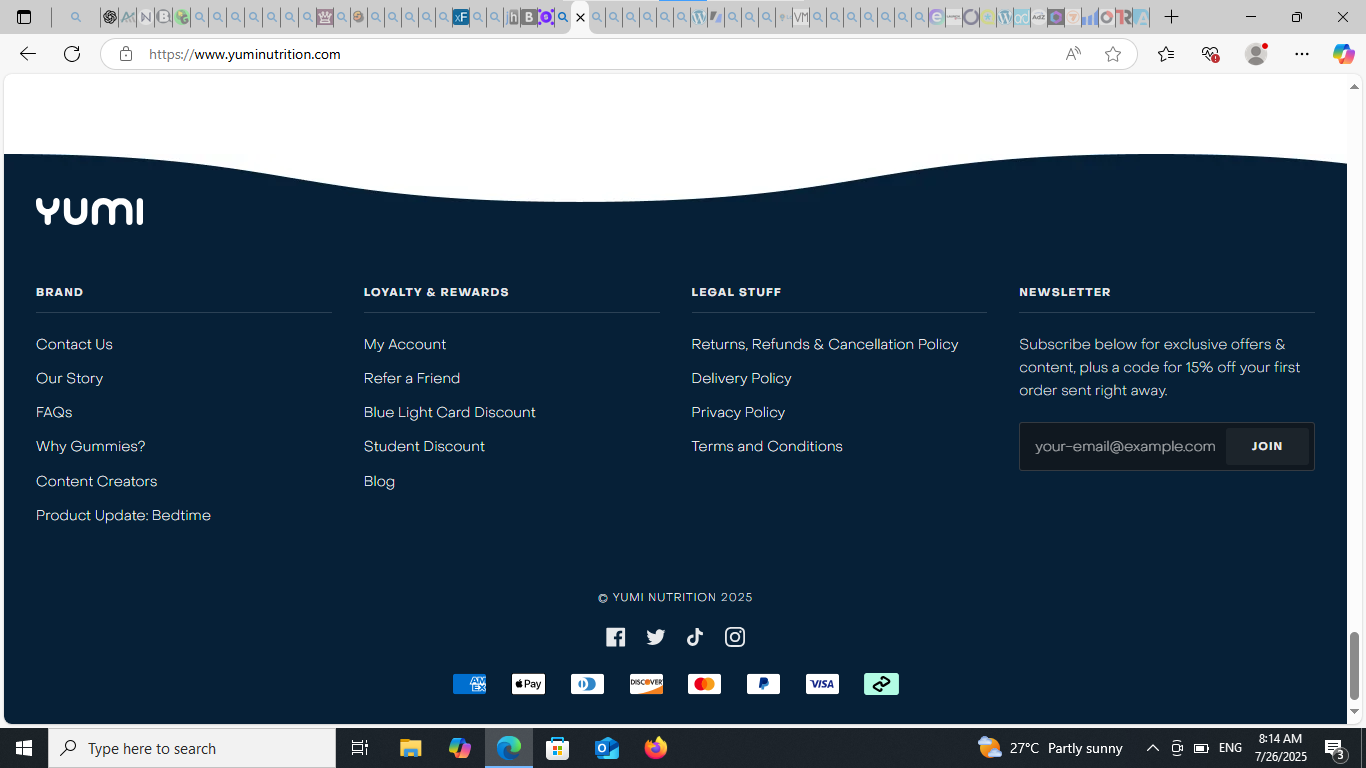This screenshot has height=768, width=1366.
Task: Open the Instagram social icon
Action: pyautogui.click(x=735, y=637)
